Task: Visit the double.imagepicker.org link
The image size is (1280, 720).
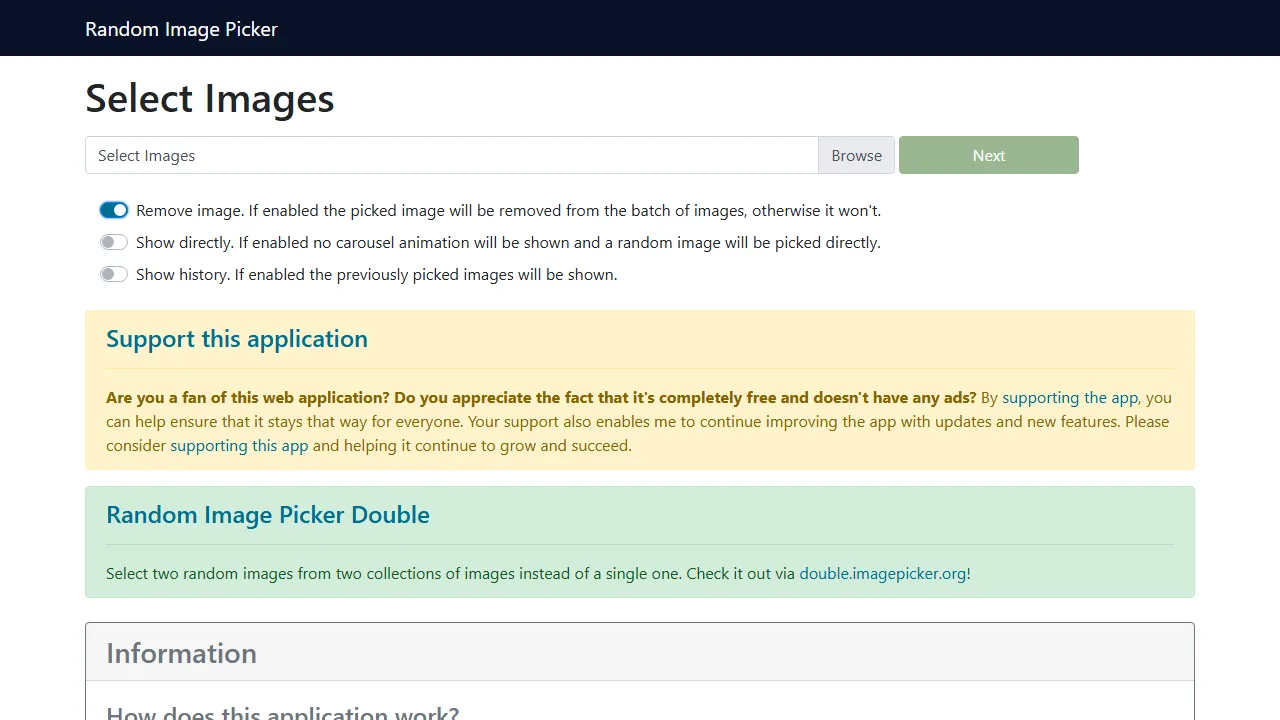Action: (x=882, y=574)
